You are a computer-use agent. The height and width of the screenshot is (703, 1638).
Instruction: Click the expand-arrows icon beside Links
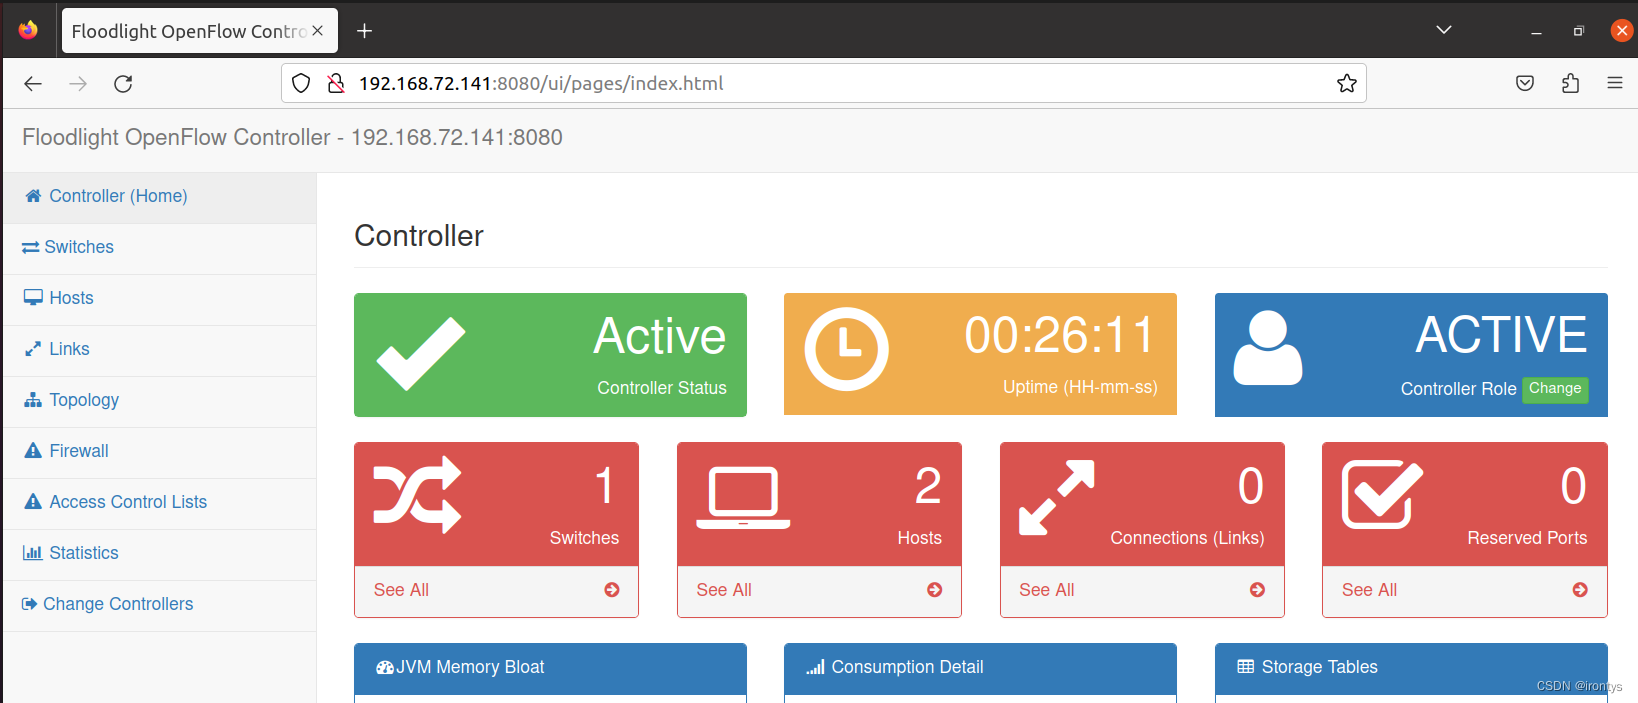pyautogui.click(x=33, y=349)
